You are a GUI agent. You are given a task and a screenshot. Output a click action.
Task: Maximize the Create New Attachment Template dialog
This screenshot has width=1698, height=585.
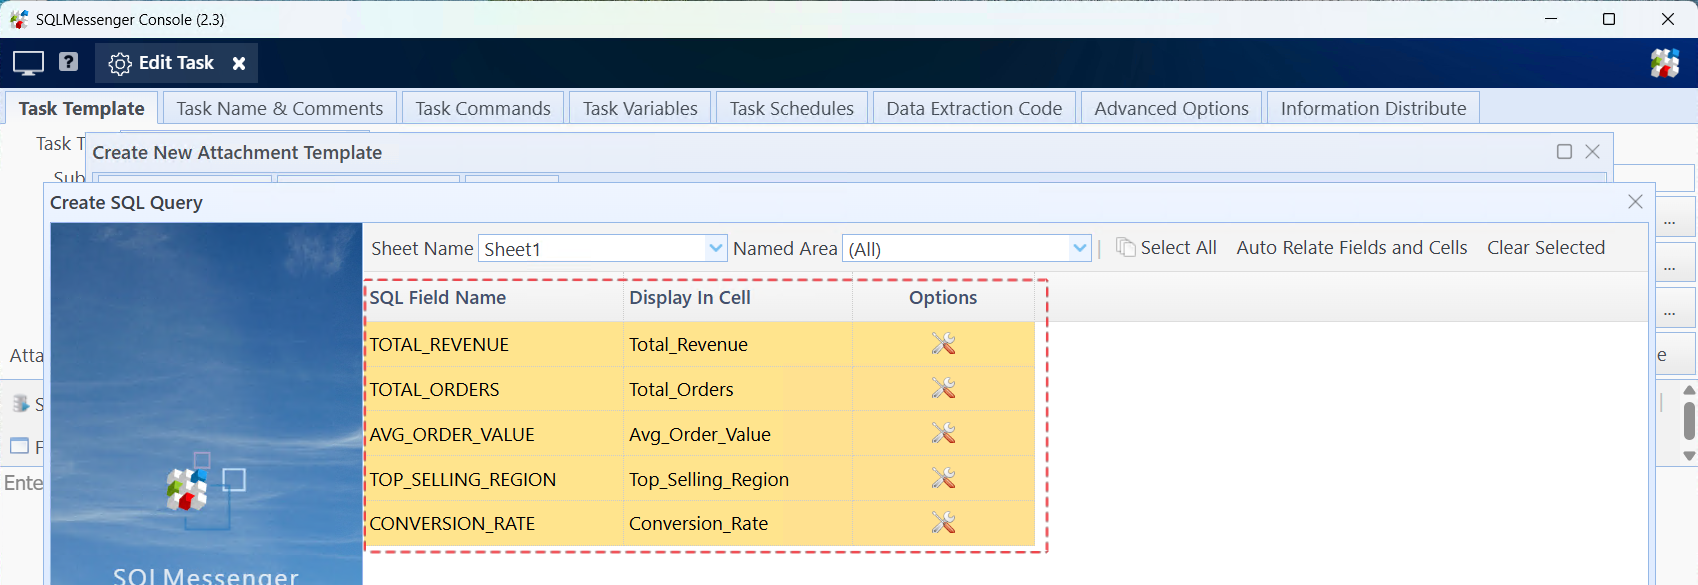point(1564,151)
